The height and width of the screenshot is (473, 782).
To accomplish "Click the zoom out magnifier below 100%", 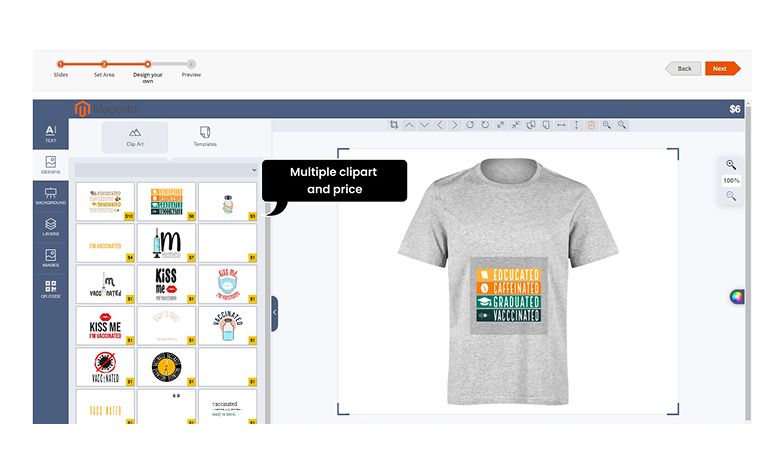I will pos(731,196).
